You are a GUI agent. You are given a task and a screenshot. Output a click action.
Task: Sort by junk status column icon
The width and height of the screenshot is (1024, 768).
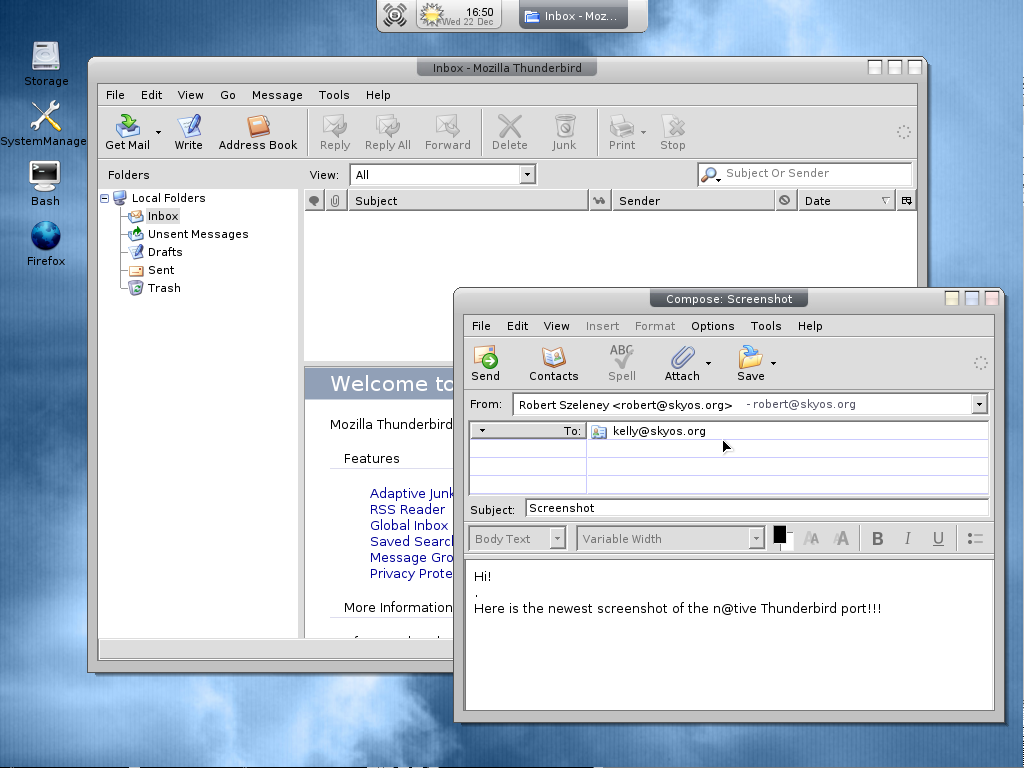(x=784, y=201)
